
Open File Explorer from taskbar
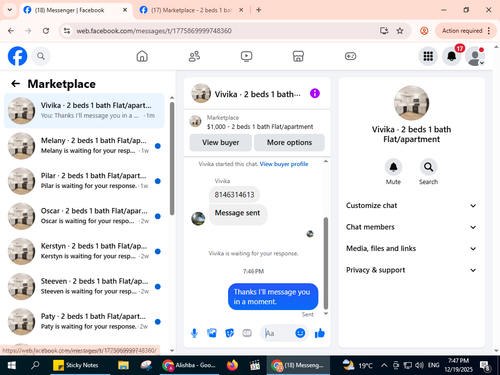click(123, 365)
